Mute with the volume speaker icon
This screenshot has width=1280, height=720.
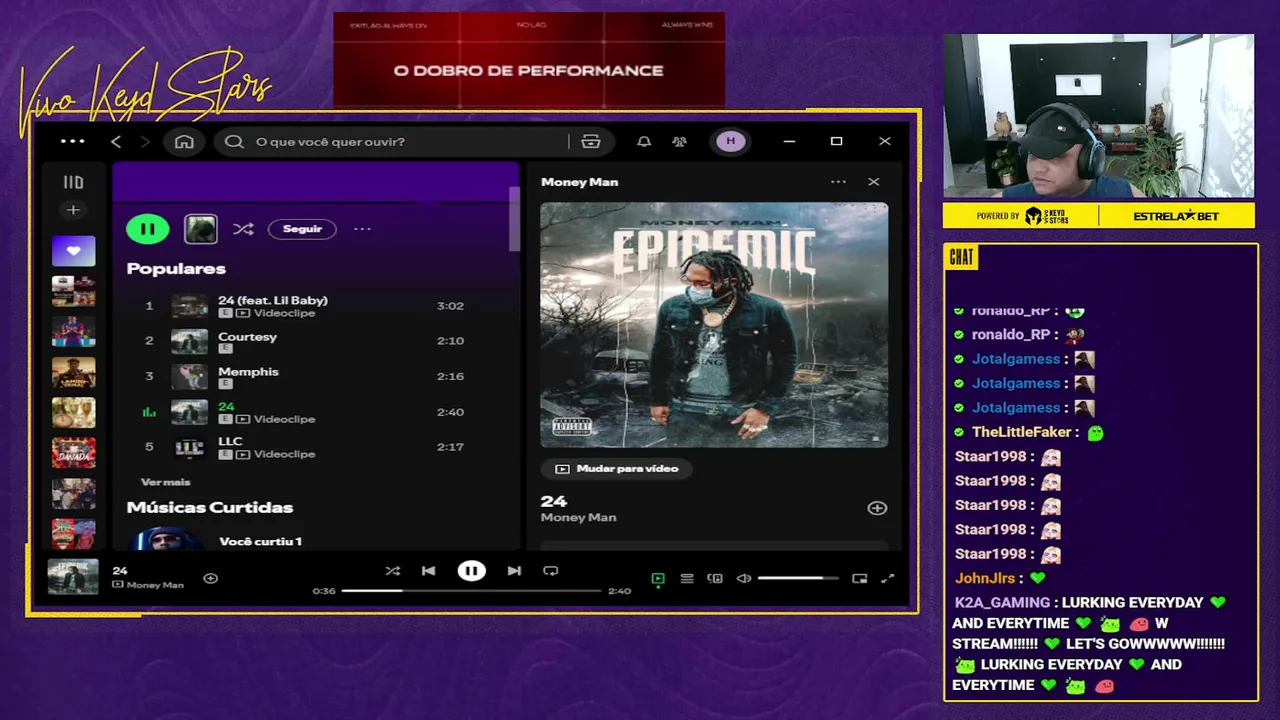(x=744, y=578)
